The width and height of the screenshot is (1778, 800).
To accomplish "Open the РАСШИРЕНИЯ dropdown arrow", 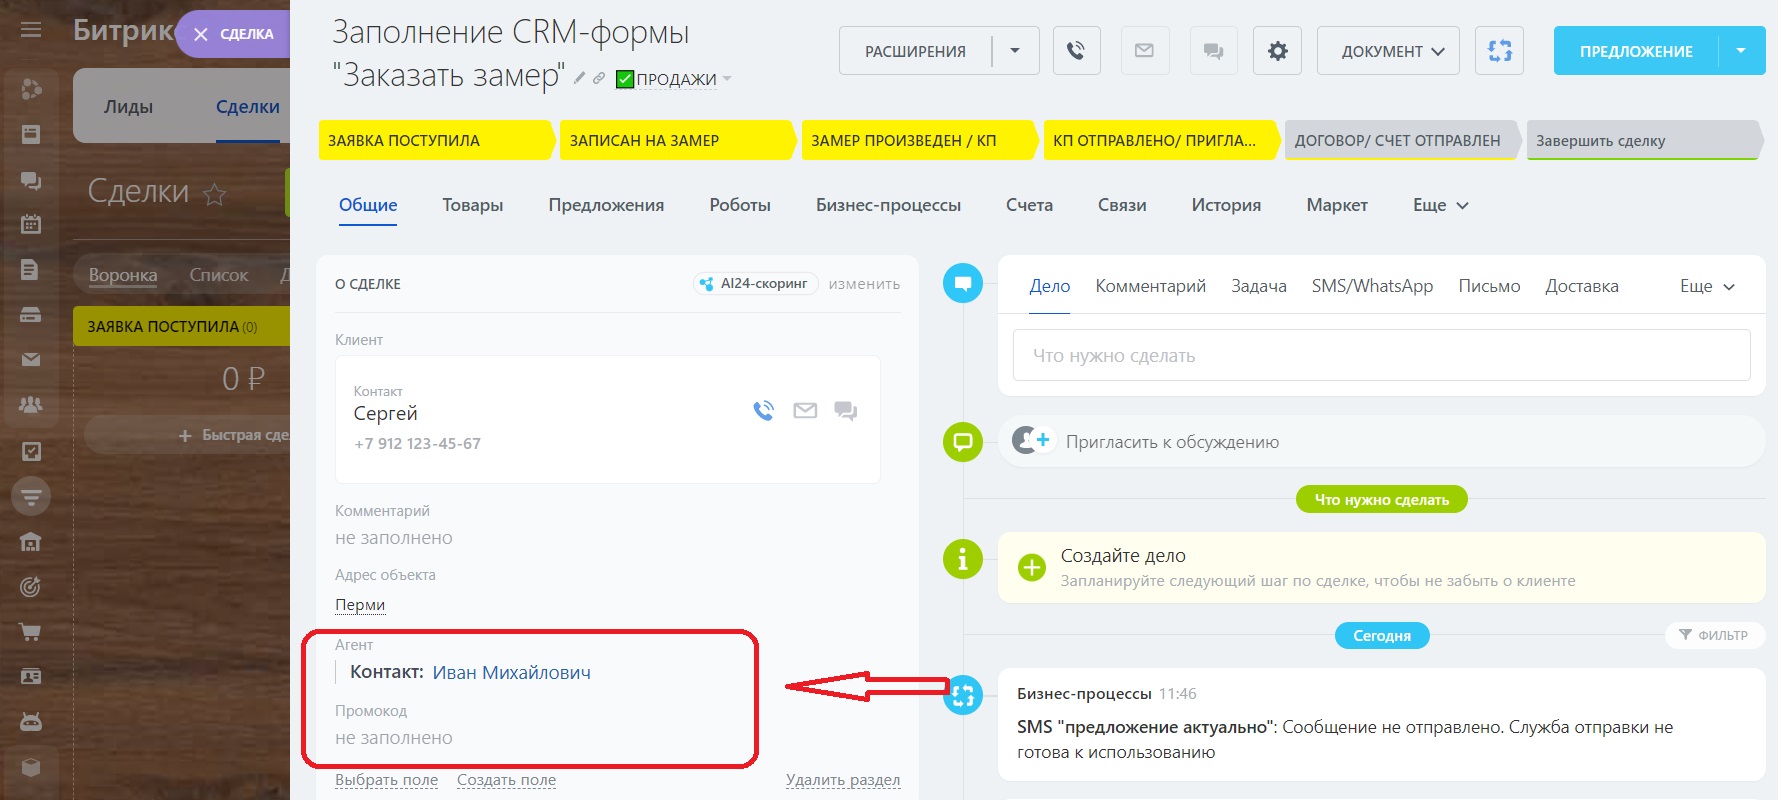I will [x=1015, y=51].
